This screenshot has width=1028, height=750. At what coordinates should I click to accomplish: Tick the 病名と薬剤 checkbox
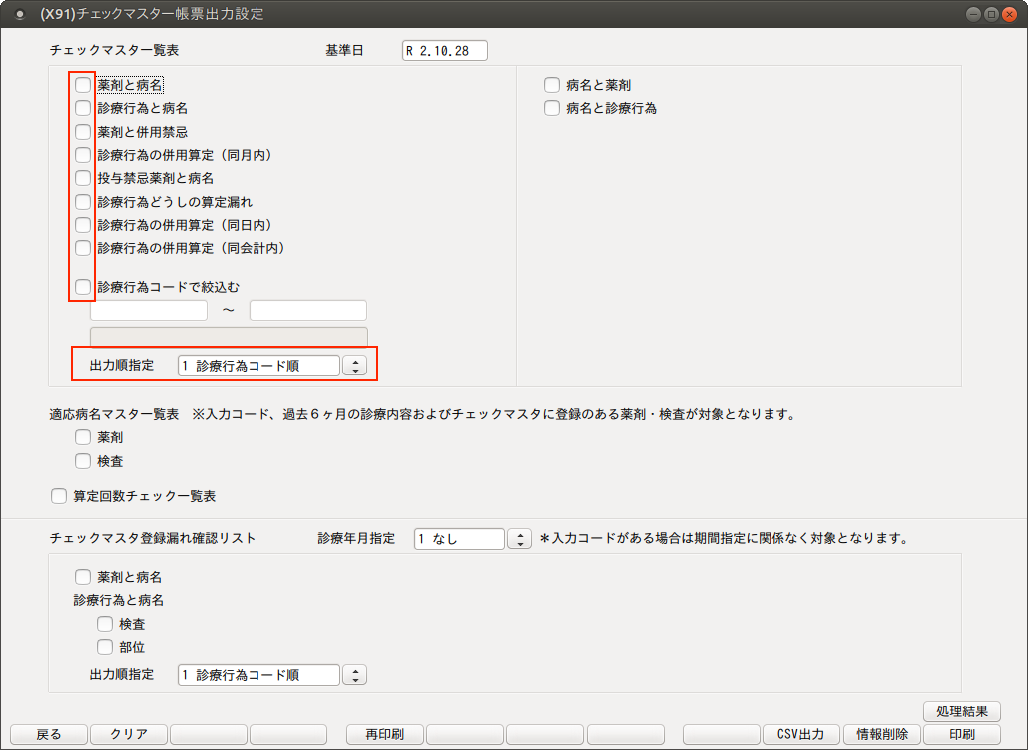pyautogui.click(x=552, y=86)
